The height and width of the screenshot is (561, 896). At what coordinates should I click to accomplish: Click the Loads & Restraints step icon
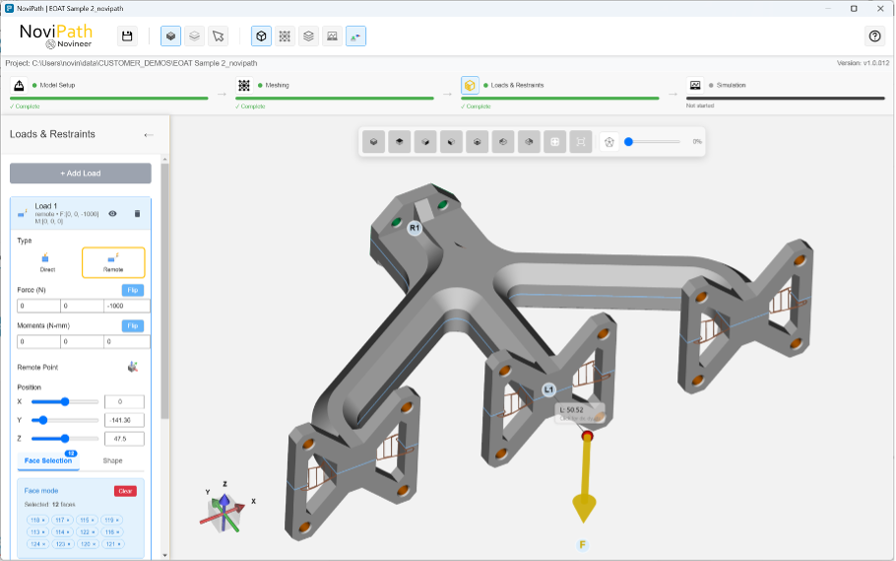coord(470,85)
